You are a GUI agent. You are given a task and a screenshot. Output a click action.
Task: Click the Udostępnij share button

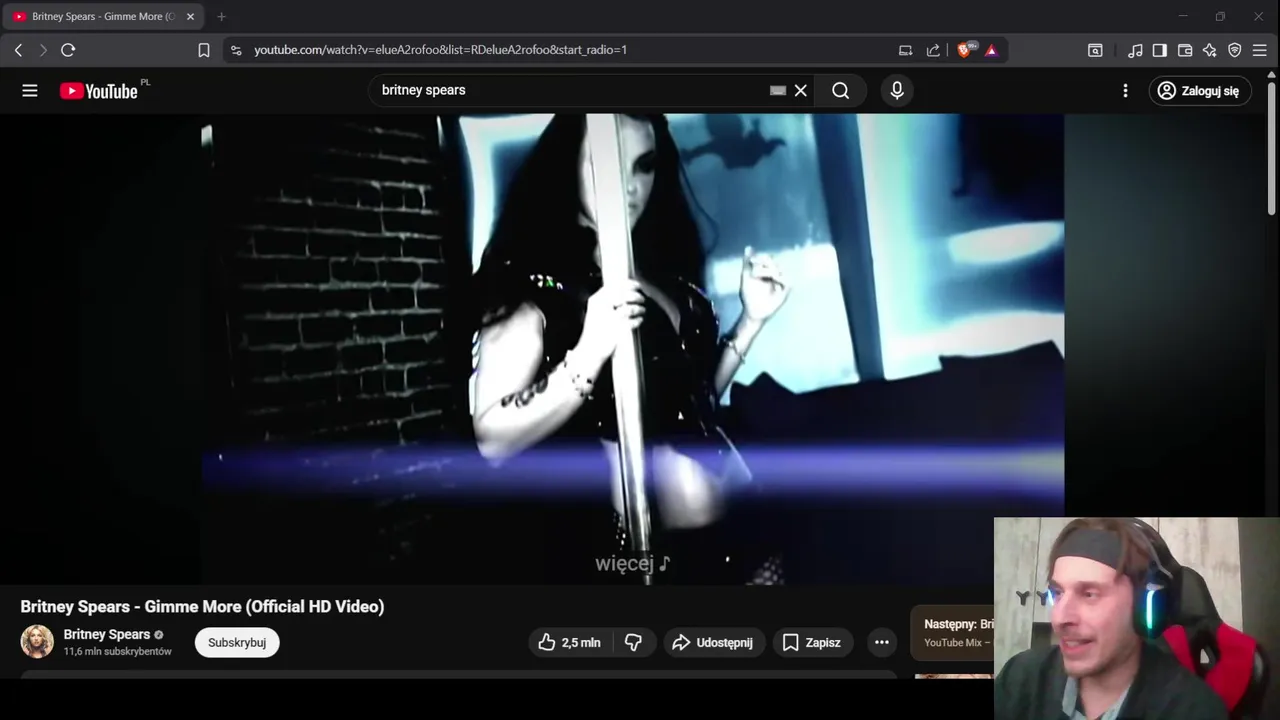(x=713, y=642)
